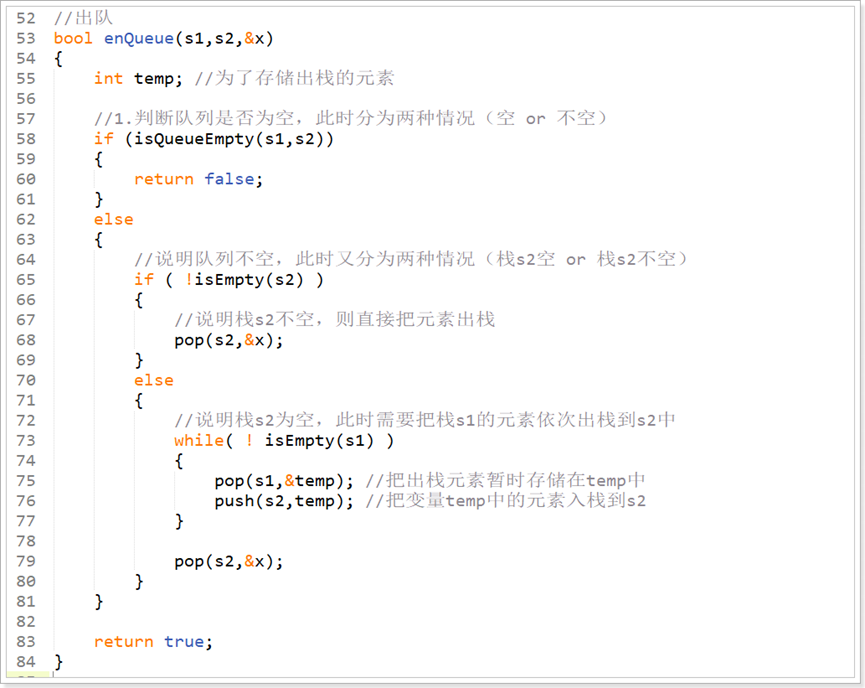
Task: Click the pop(s2,&x) call on line 68
Action: point(228,340)
